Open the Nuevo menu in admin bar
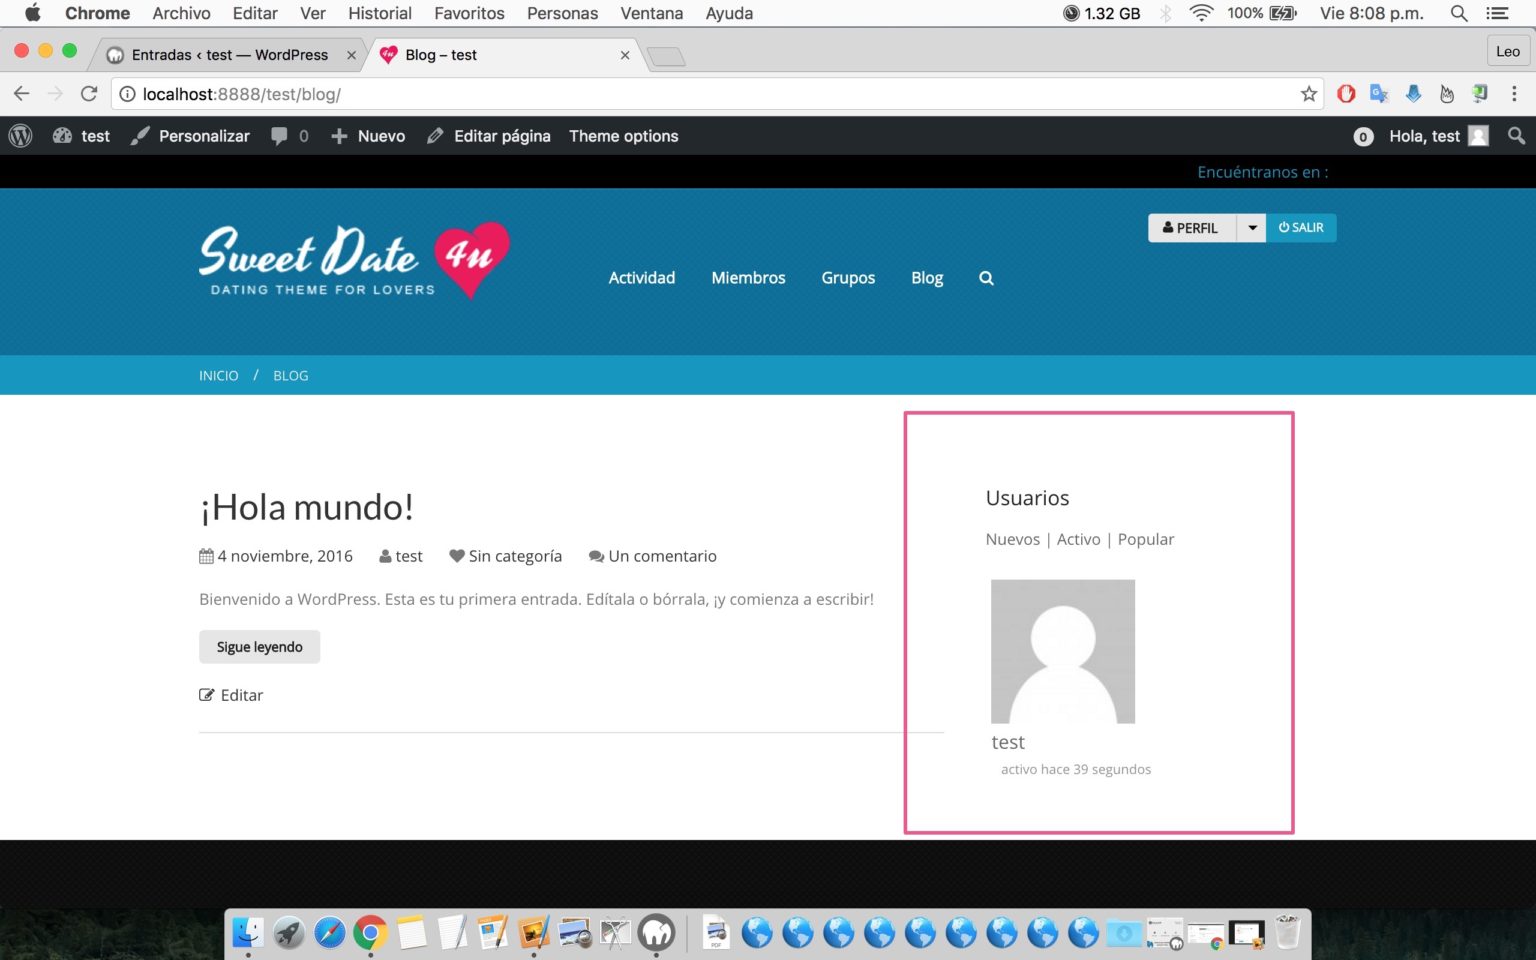 pyautogui.click(x=368, y=136)
